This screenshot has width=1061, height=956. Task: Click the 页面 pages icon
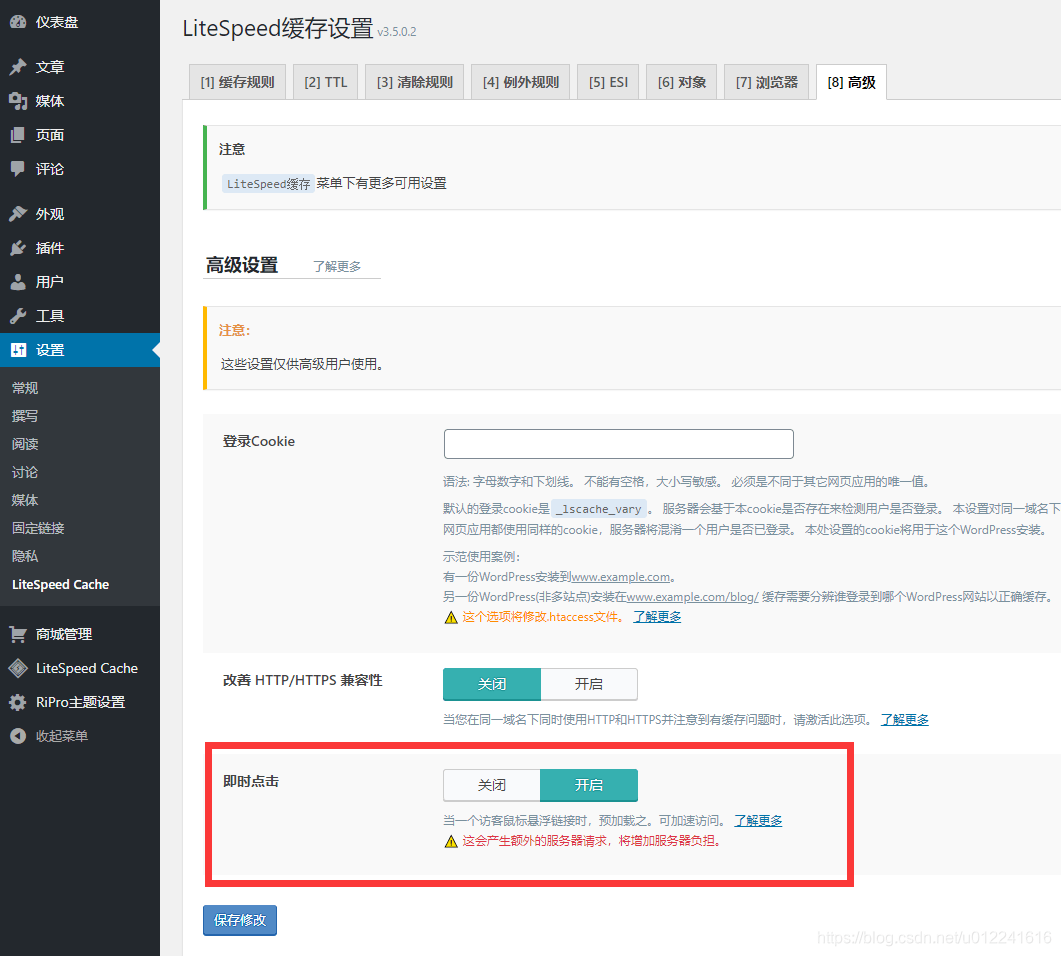pyautogui.click(x=18, y=135)
